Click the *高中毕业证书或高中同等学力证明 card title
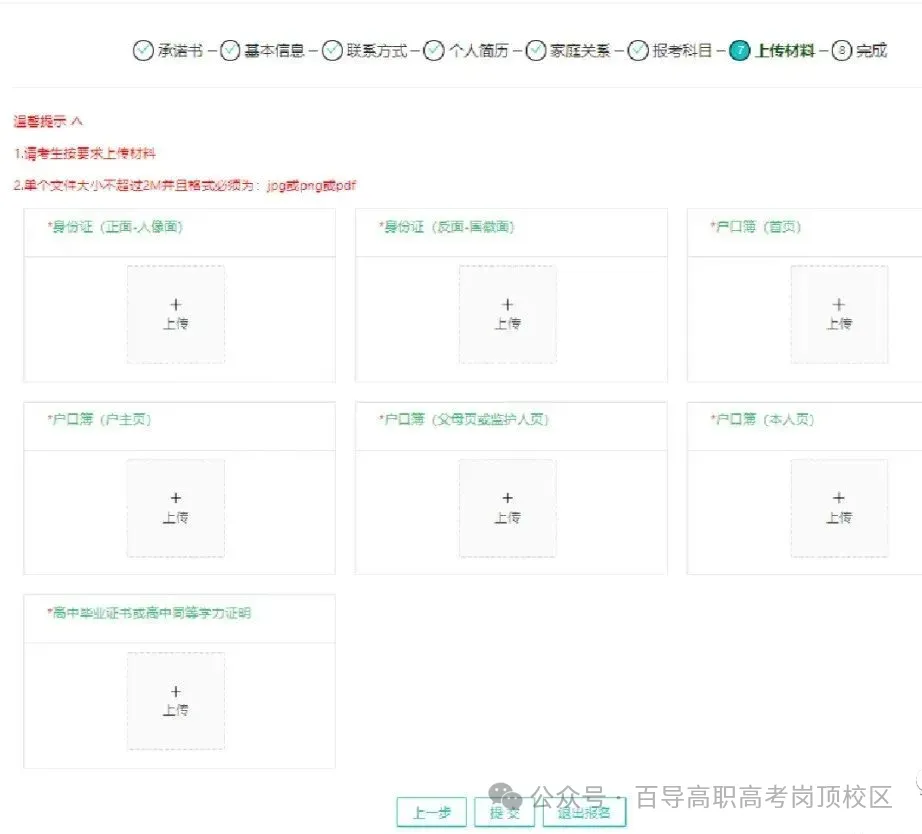The width and height of the screenshot is (922, 834). [149, 613]
